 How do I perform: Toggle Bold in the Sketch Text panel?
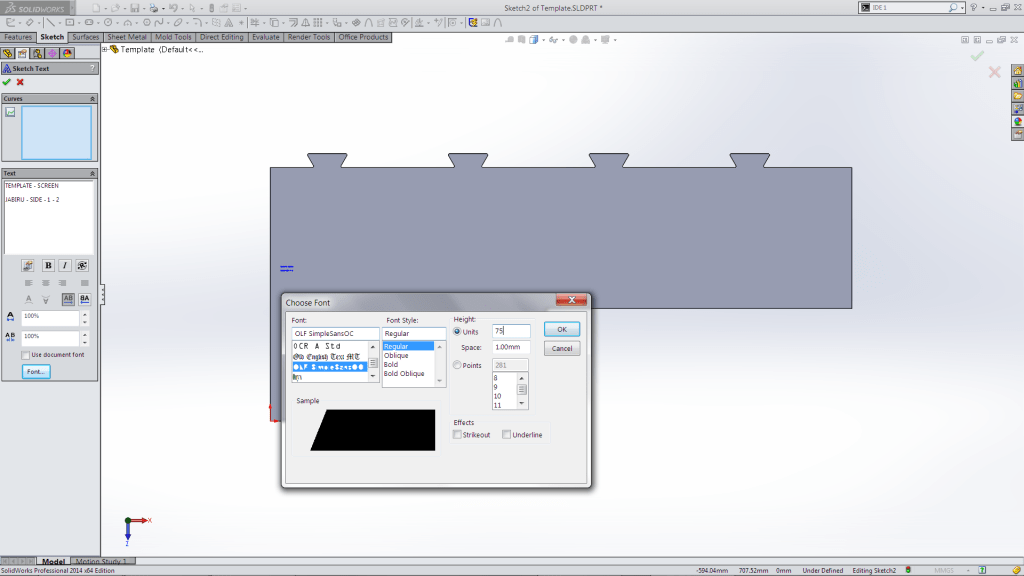click(47, 265)
